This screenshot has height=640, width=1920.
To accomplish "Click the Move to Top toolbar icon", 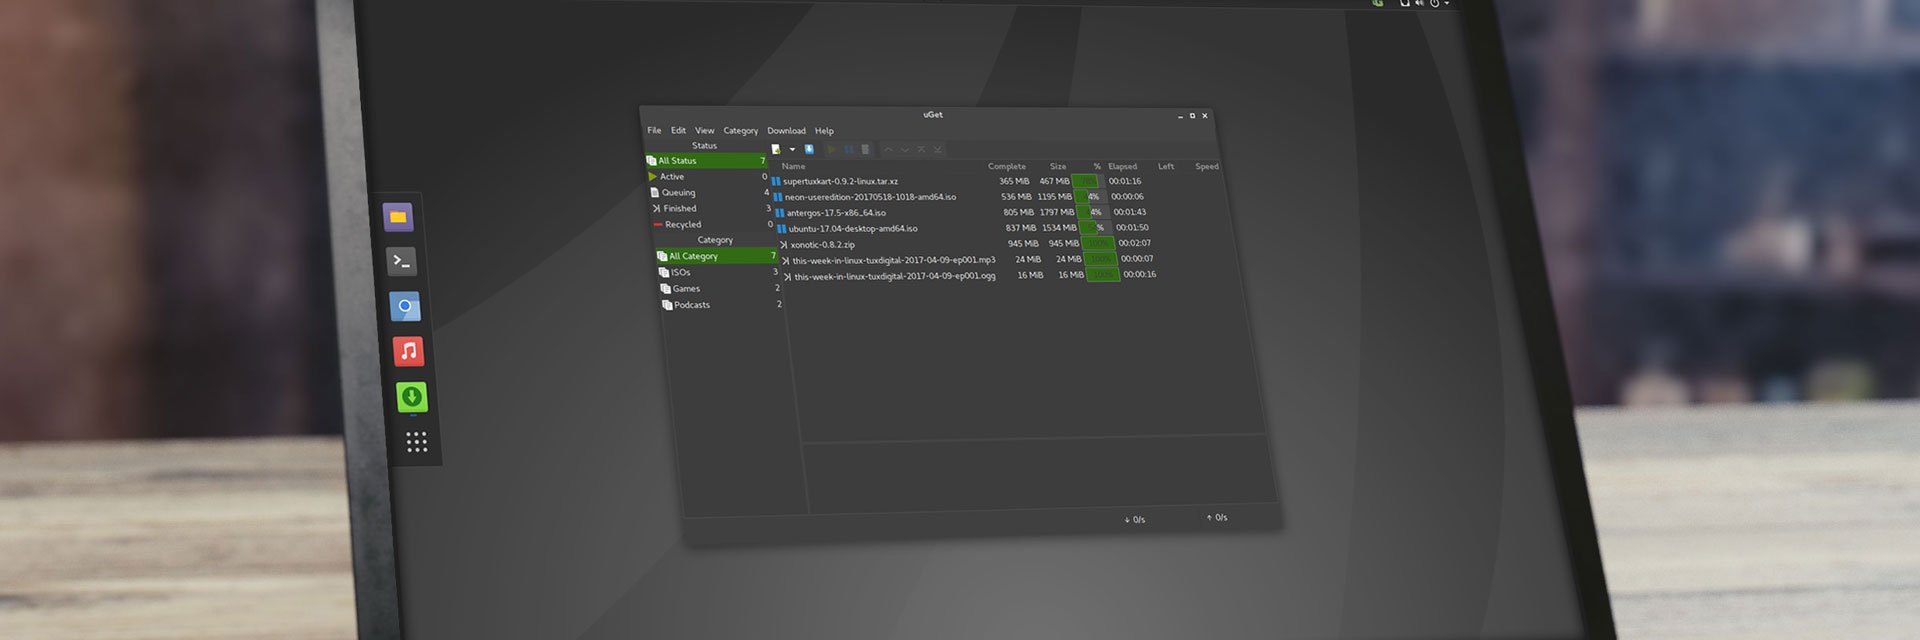I will pyautogui.click(x=921, y=149).
